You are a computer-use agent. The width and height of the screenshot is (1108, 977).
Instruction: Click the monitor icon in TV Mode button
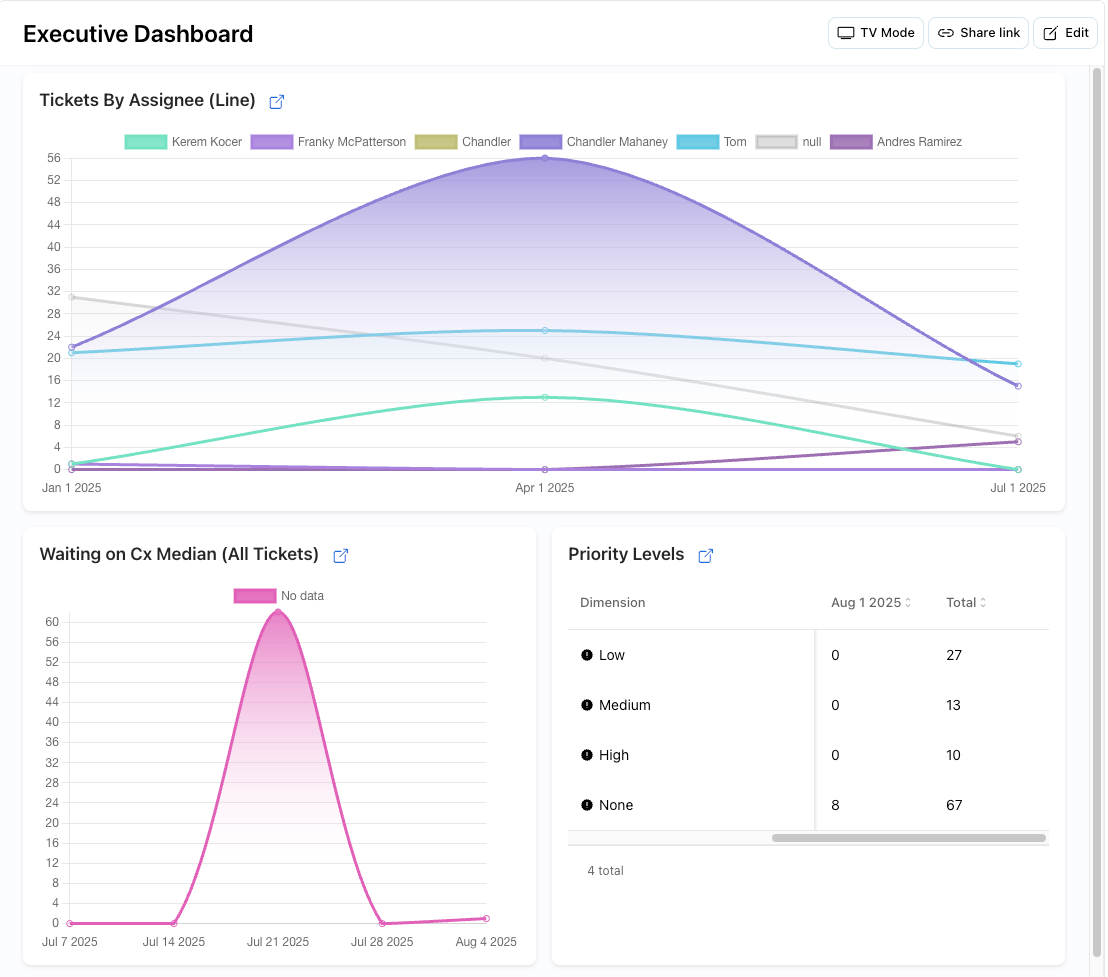coord(845,32)
